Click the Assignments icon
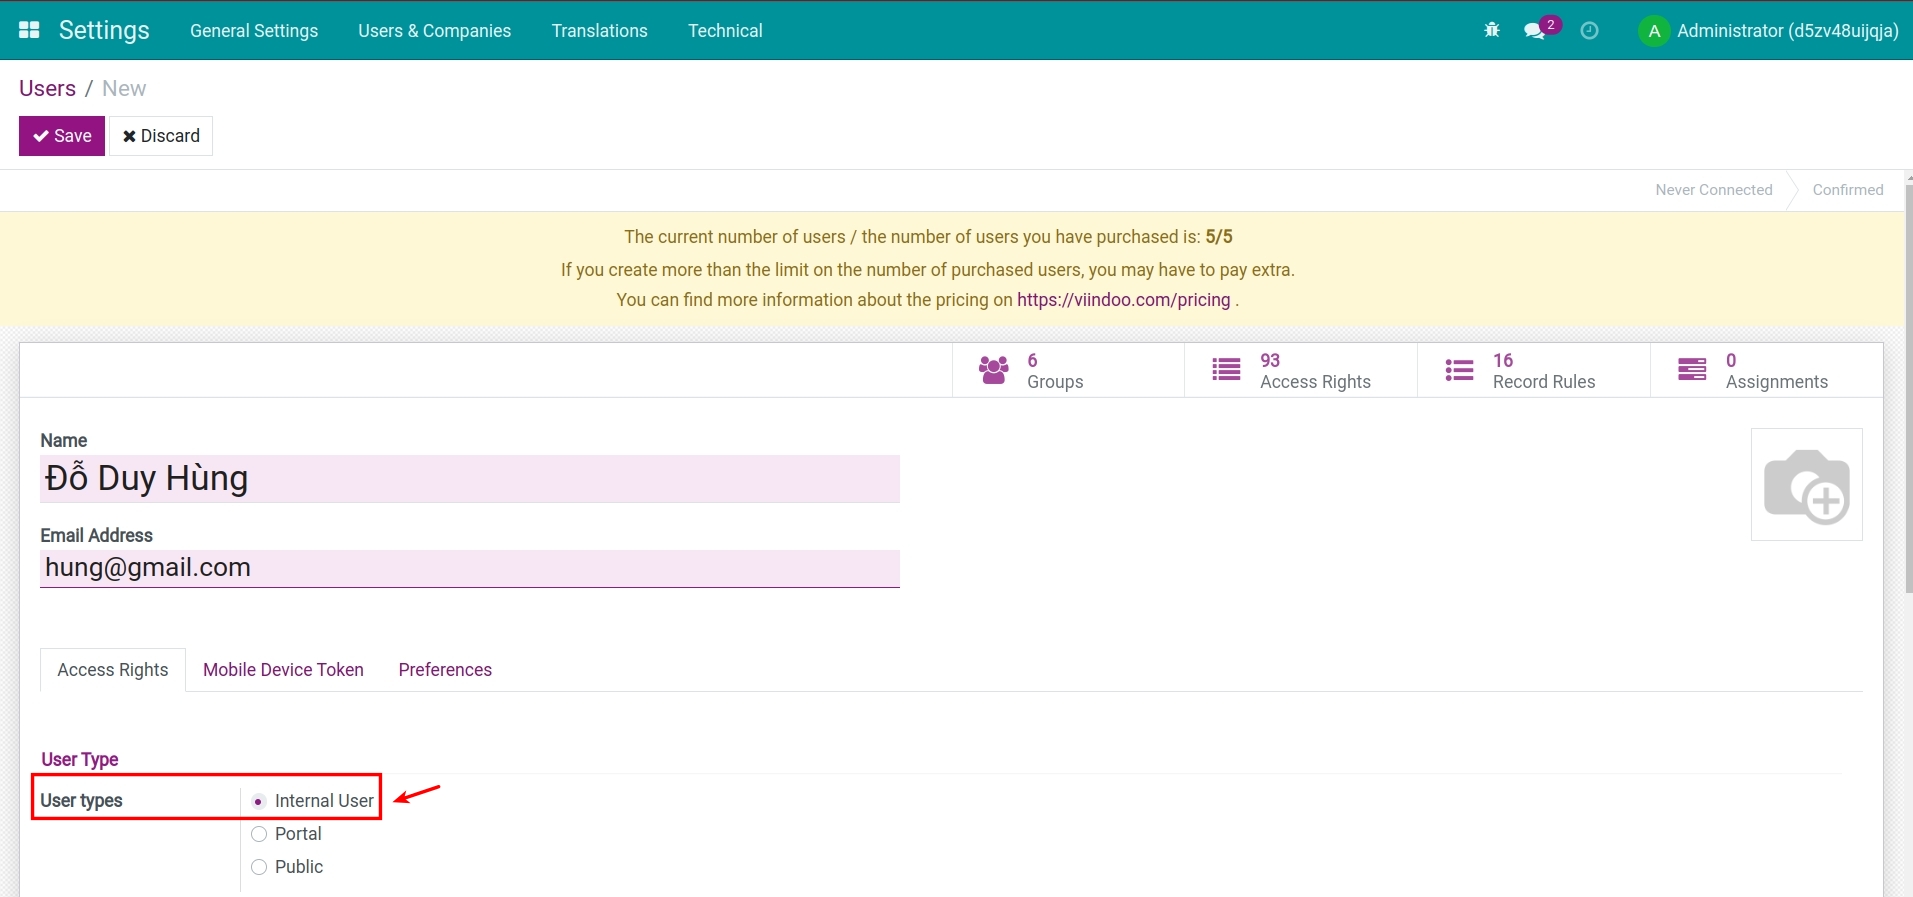The height and width of the screenshot is (897, 1913). click(x=1692, y=370)
